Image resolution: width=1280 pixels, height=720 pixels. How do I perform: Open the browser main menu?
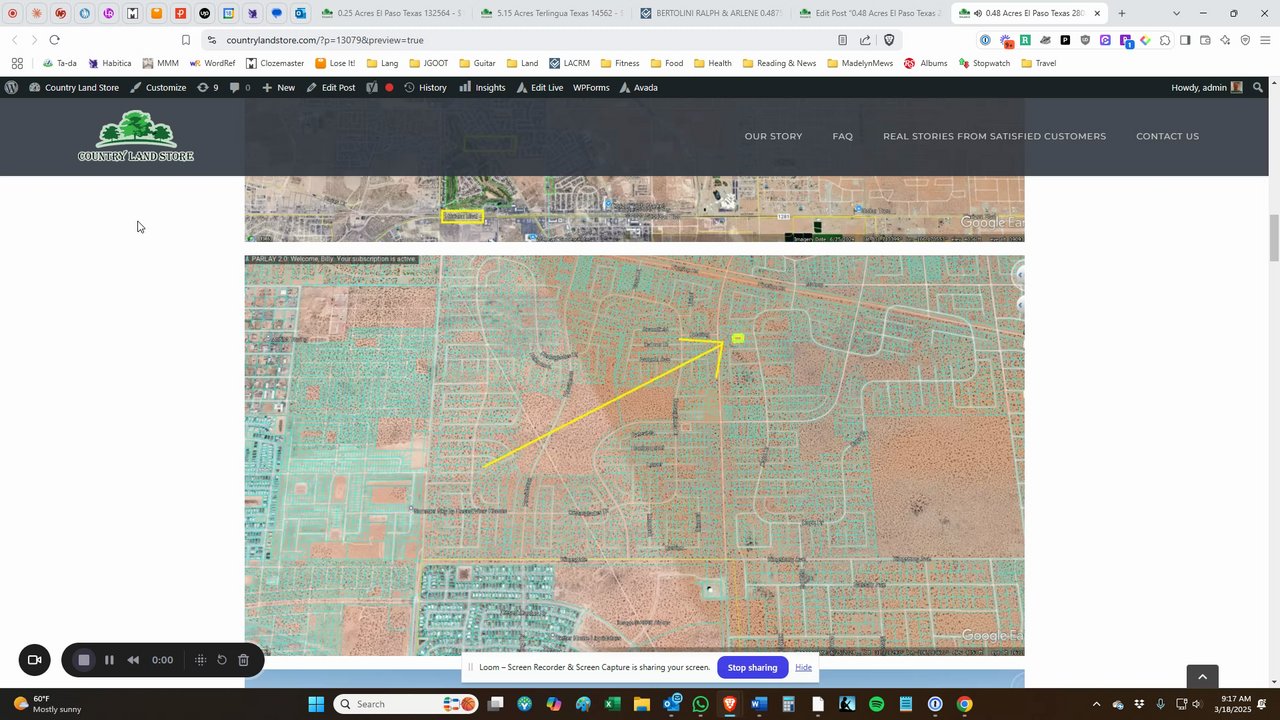[x=1265, y=40]
